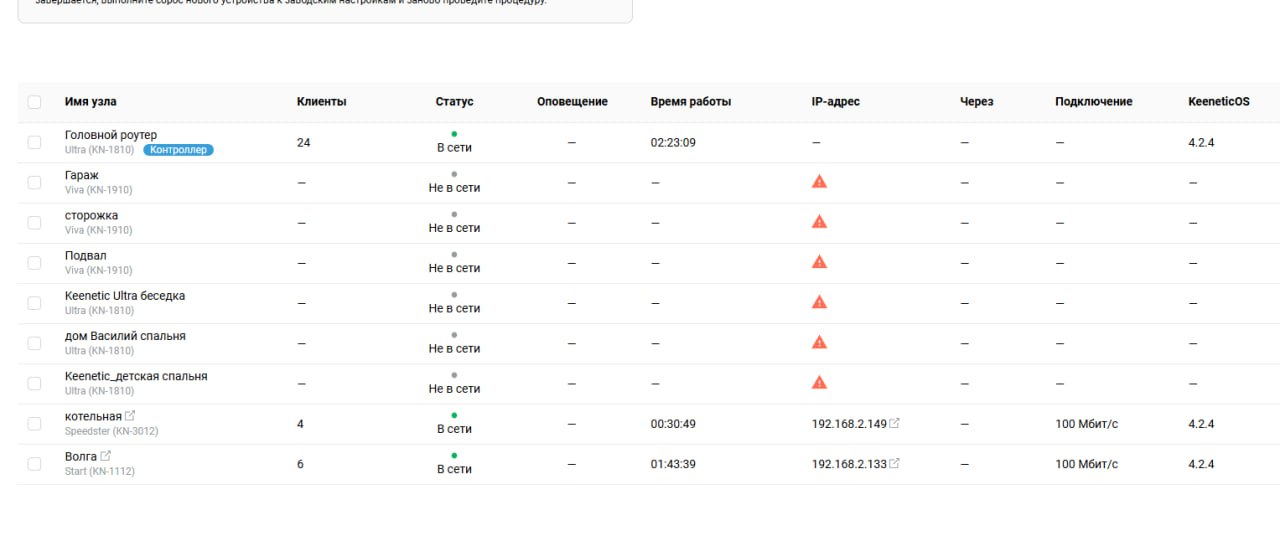
Task: Click the Контроллер badge
Action: pos(178,150)
